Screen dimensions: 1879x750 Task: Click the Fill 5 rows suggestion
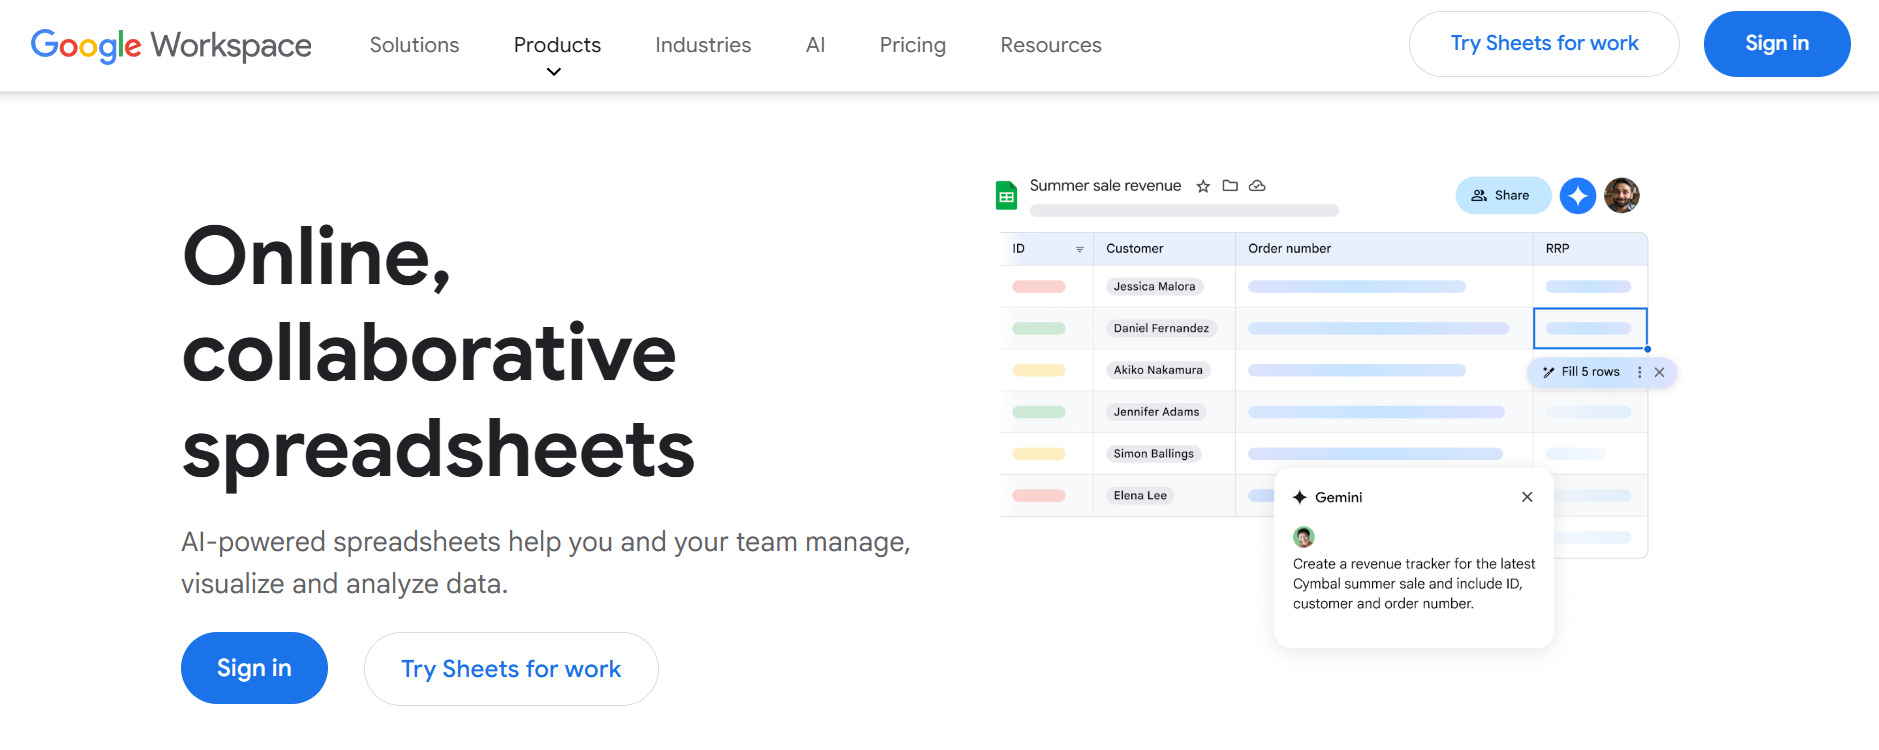[x=1582, y=372]
